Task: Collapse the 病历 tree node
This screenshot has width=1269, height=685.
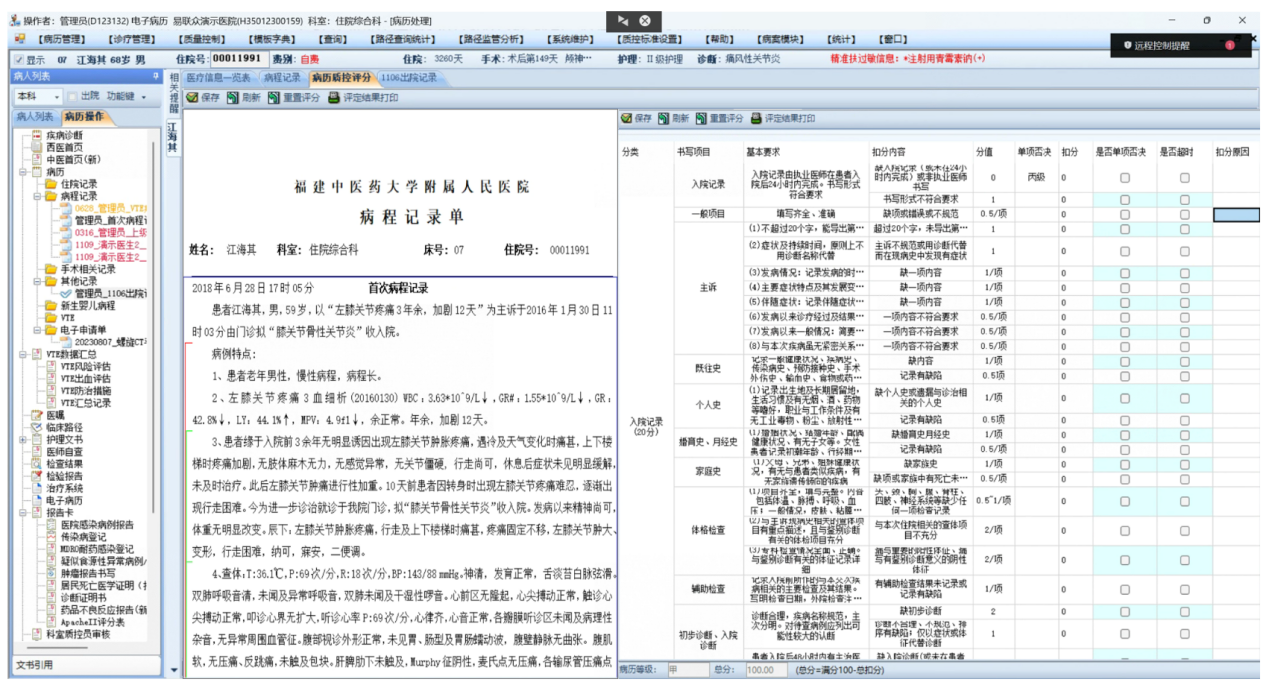Action: coord(24,172)
